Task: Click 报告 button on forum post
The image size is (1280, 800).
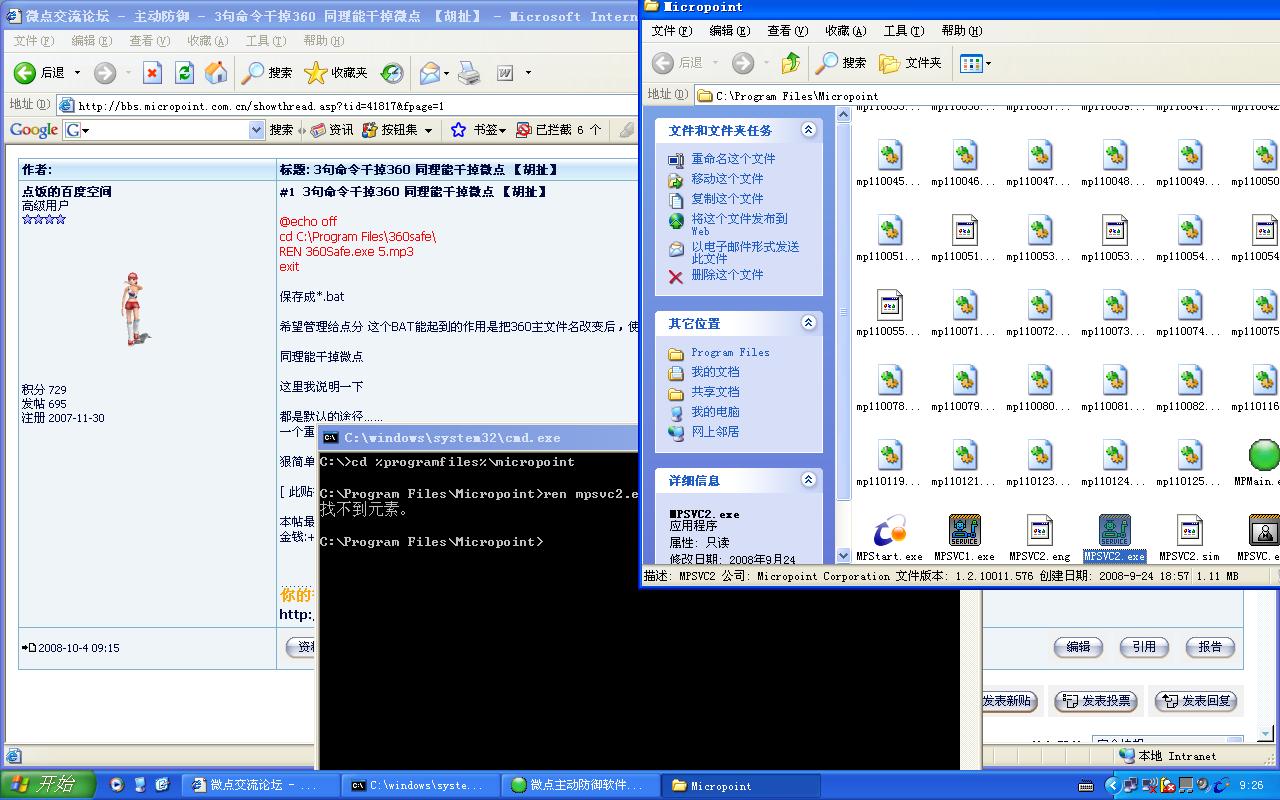Action: (1210, 647)
